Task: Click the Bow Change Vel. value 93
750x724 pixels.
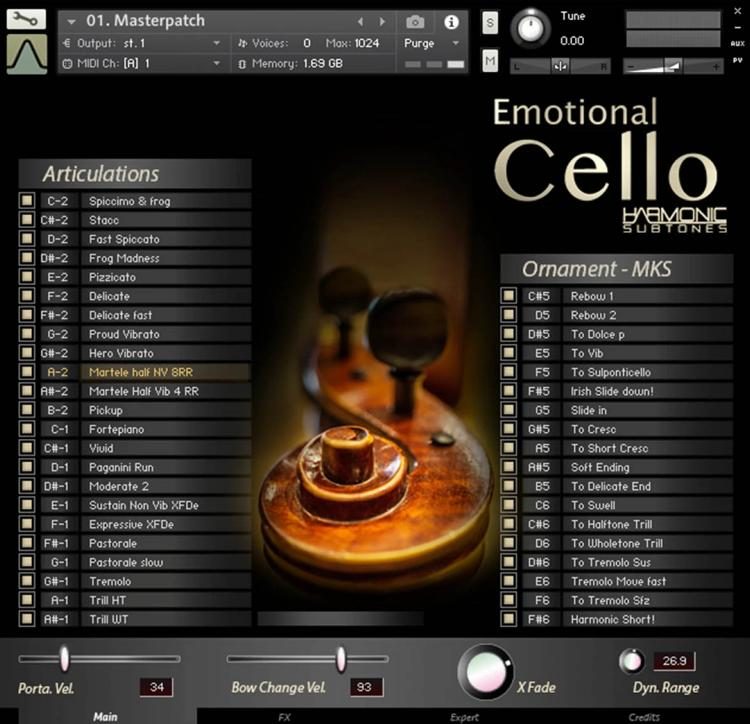Action: coord(366,687)
